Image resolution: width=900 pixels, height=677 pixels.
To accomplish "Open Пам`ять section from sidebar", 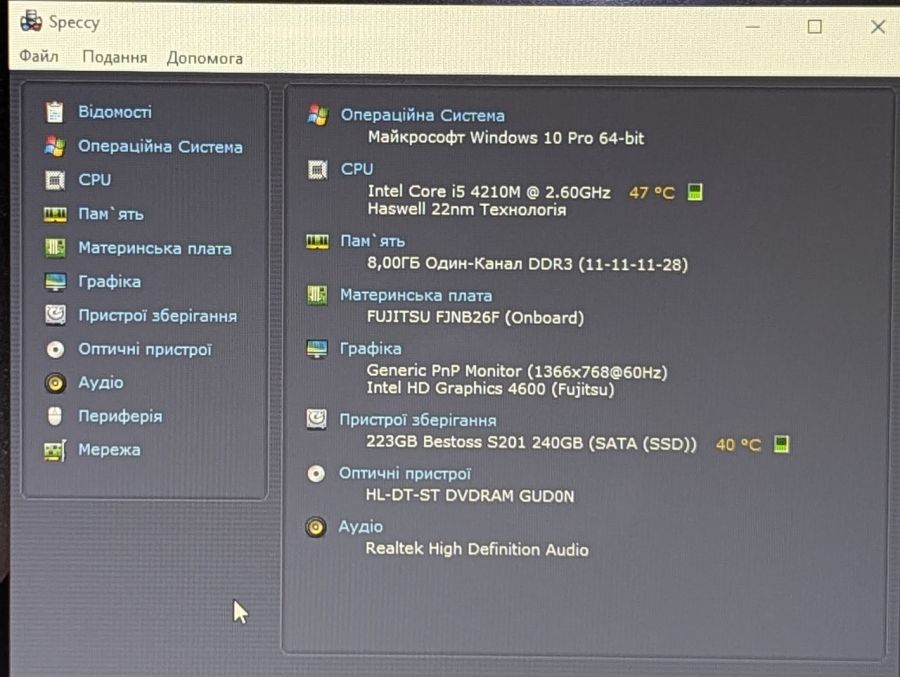I will tap(111, 214).
